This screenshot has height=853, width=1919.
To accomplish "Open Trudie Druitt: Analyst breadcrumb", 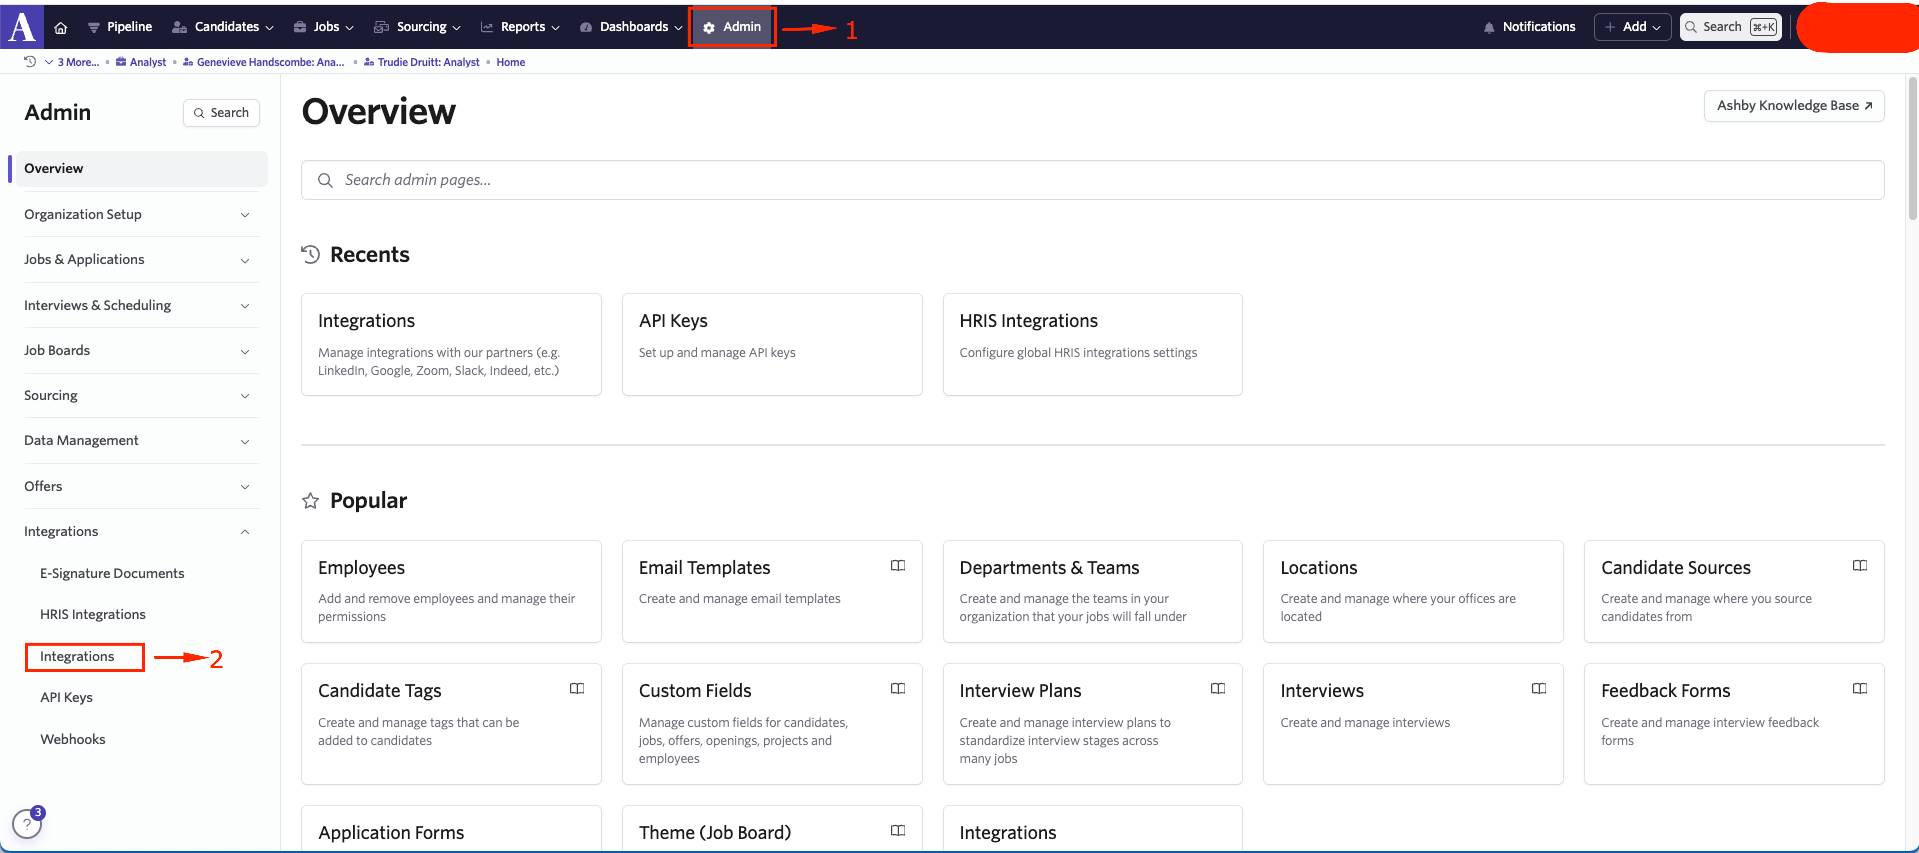I will (422, 62).
